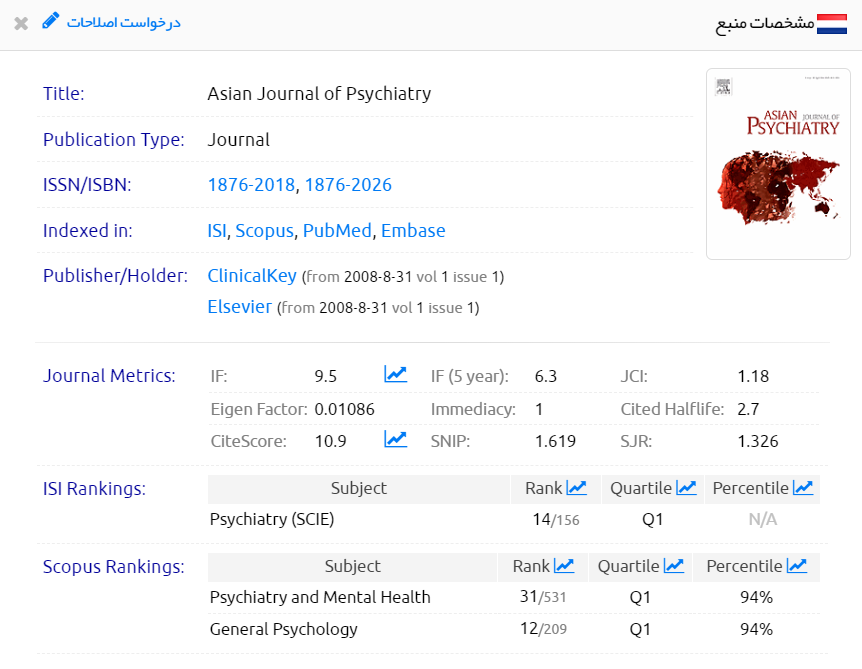Click the Netherlands flag icon
This screenshot has width=862, height=669.
point(832,24)
